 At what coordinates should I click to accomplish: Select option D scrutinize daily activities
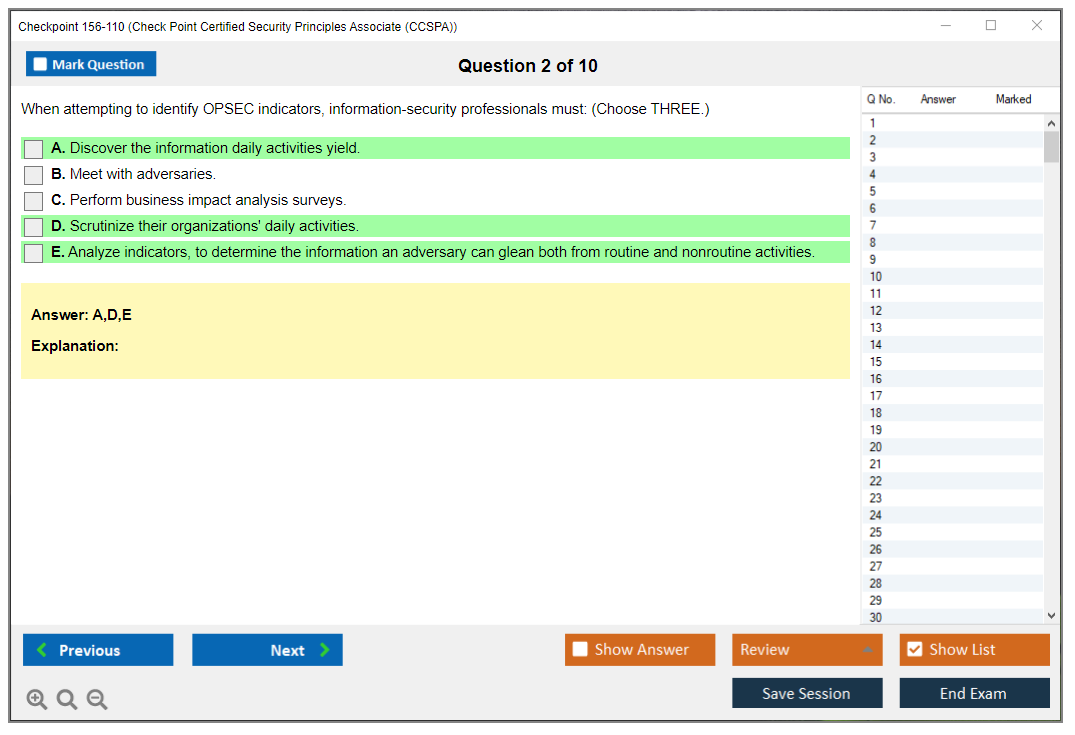click(x=34, y=227)
